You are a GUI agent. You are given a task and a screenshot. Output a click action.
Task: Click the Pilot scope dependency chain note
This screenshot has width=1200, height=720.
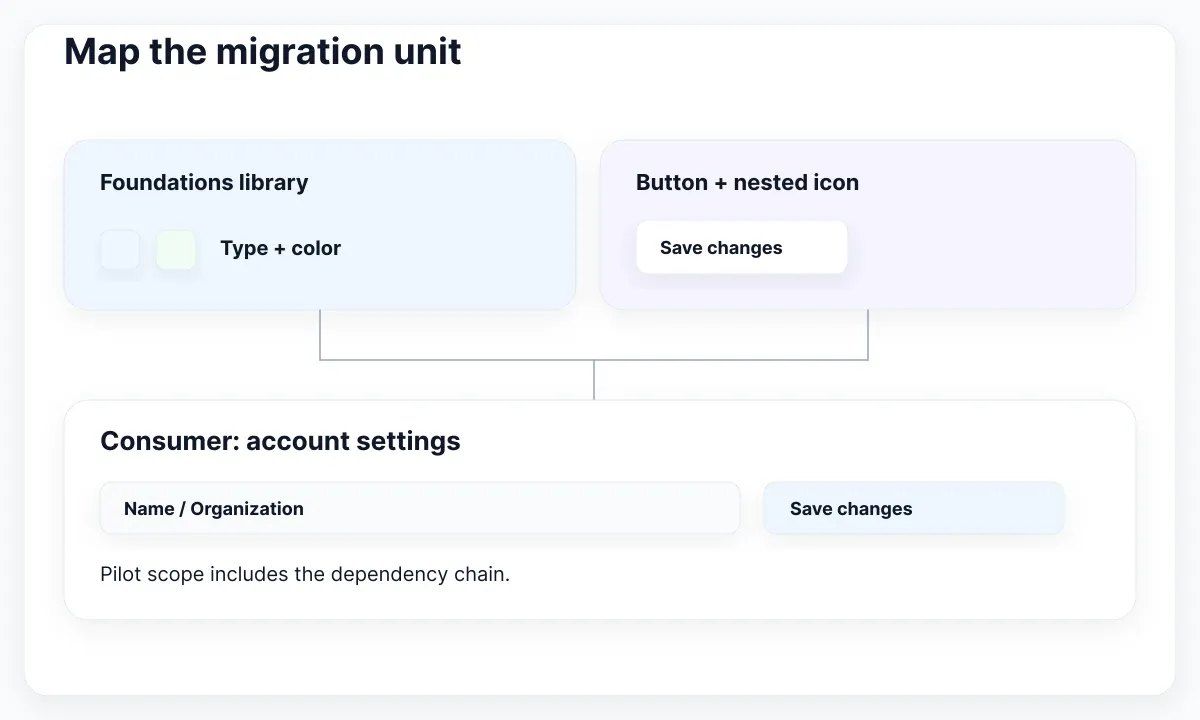pyautogui.click(x=305, y=575)
